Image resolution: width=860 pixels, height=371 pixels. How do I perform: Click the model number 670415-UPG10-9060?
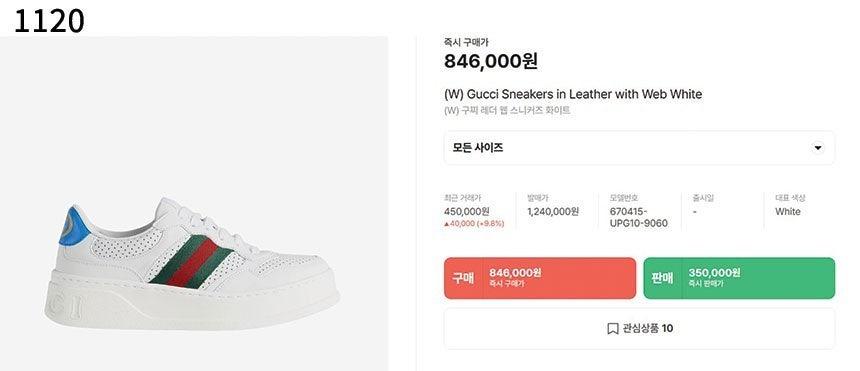pos(638,217)
